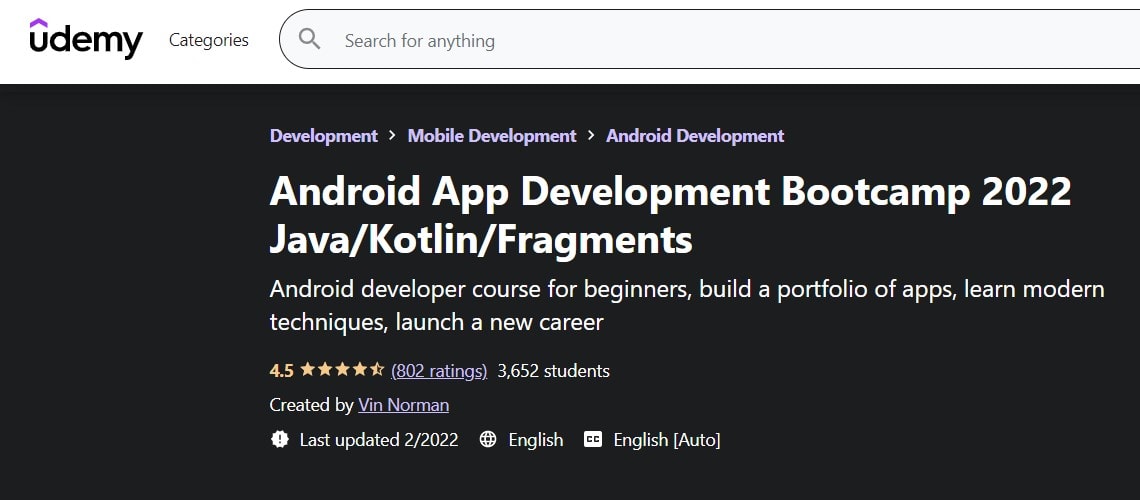Click the 3,652 students count

point(553,371)
